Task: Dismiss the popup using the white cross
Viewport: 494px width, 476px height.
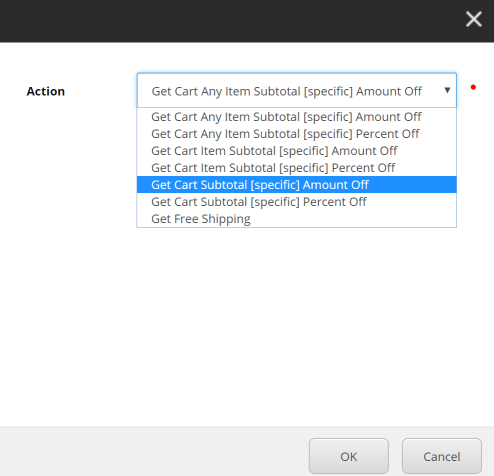Action: click(x=473, y=19)
